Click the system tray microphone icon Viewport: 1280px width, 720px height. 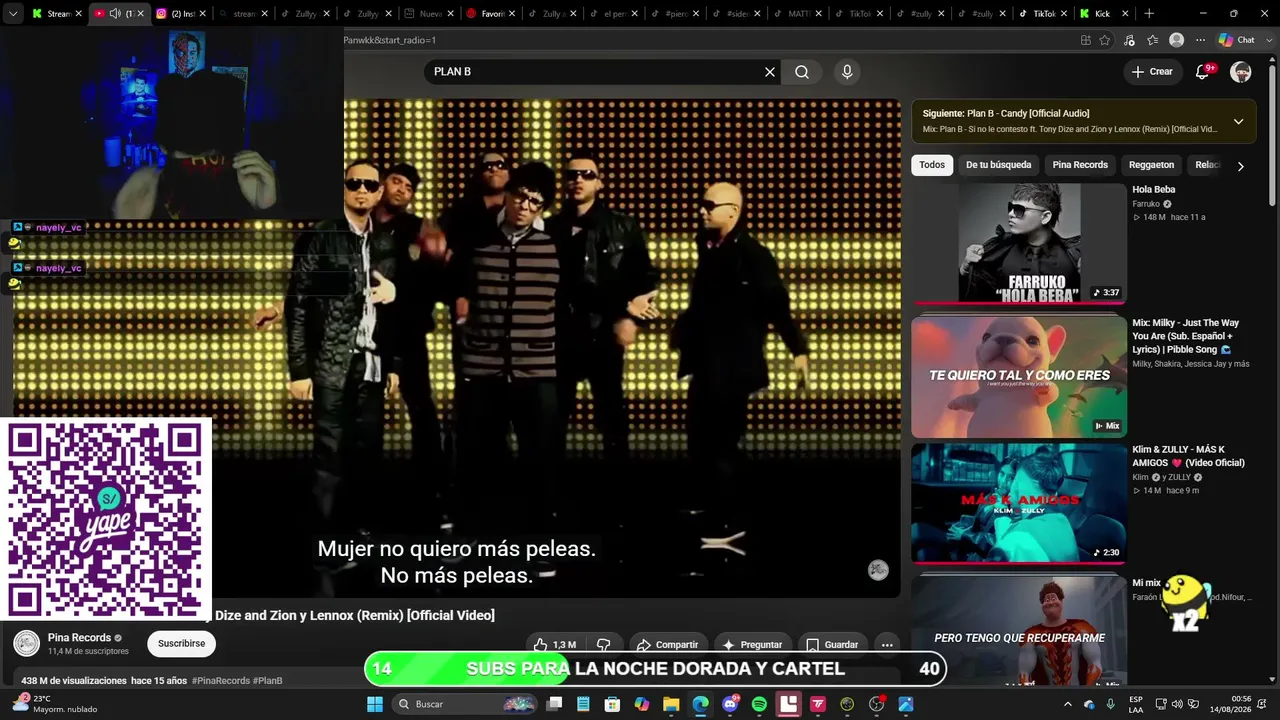coord(1110,704)
